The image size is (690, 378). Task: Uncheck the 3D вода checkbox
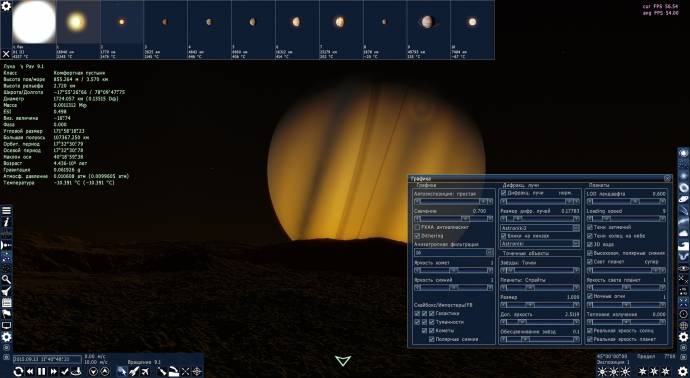tap(590, 245)
